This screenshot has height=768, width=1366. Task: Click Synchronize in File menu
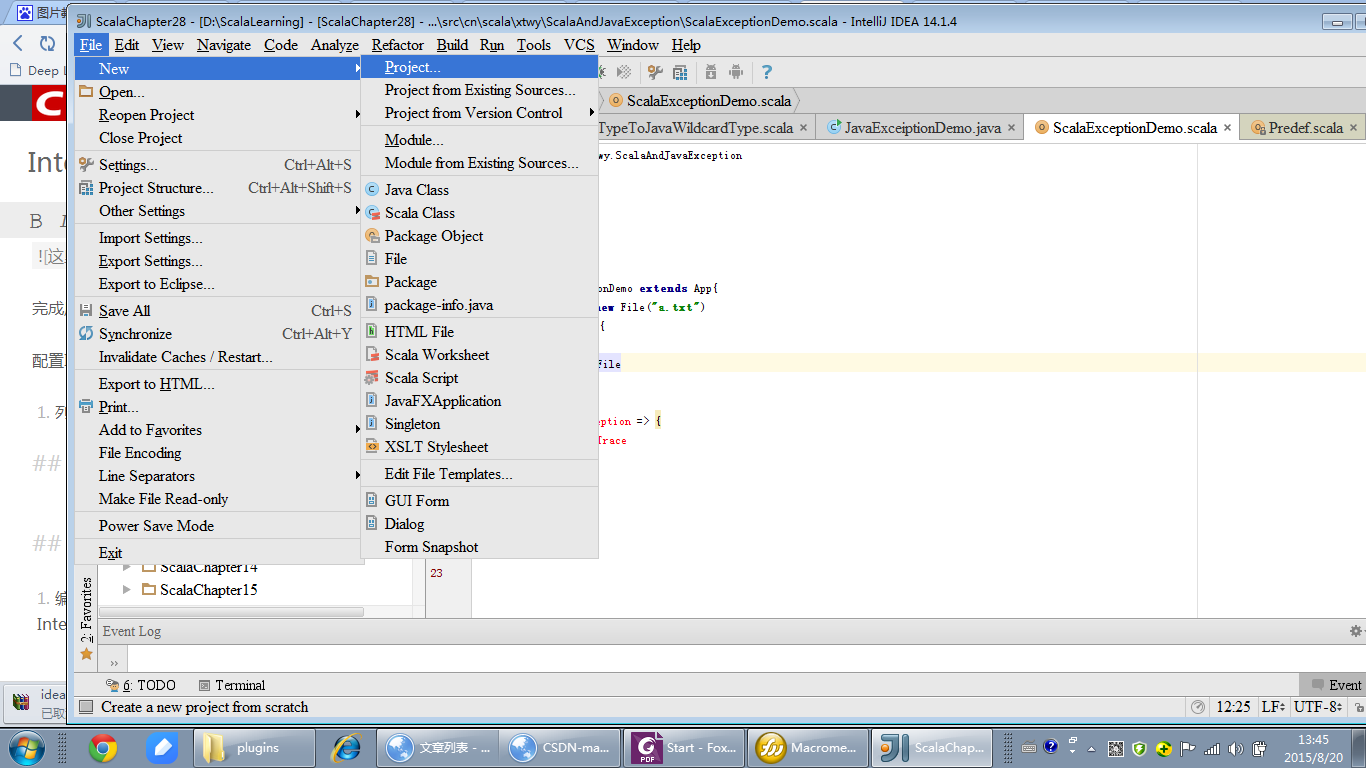218,334
